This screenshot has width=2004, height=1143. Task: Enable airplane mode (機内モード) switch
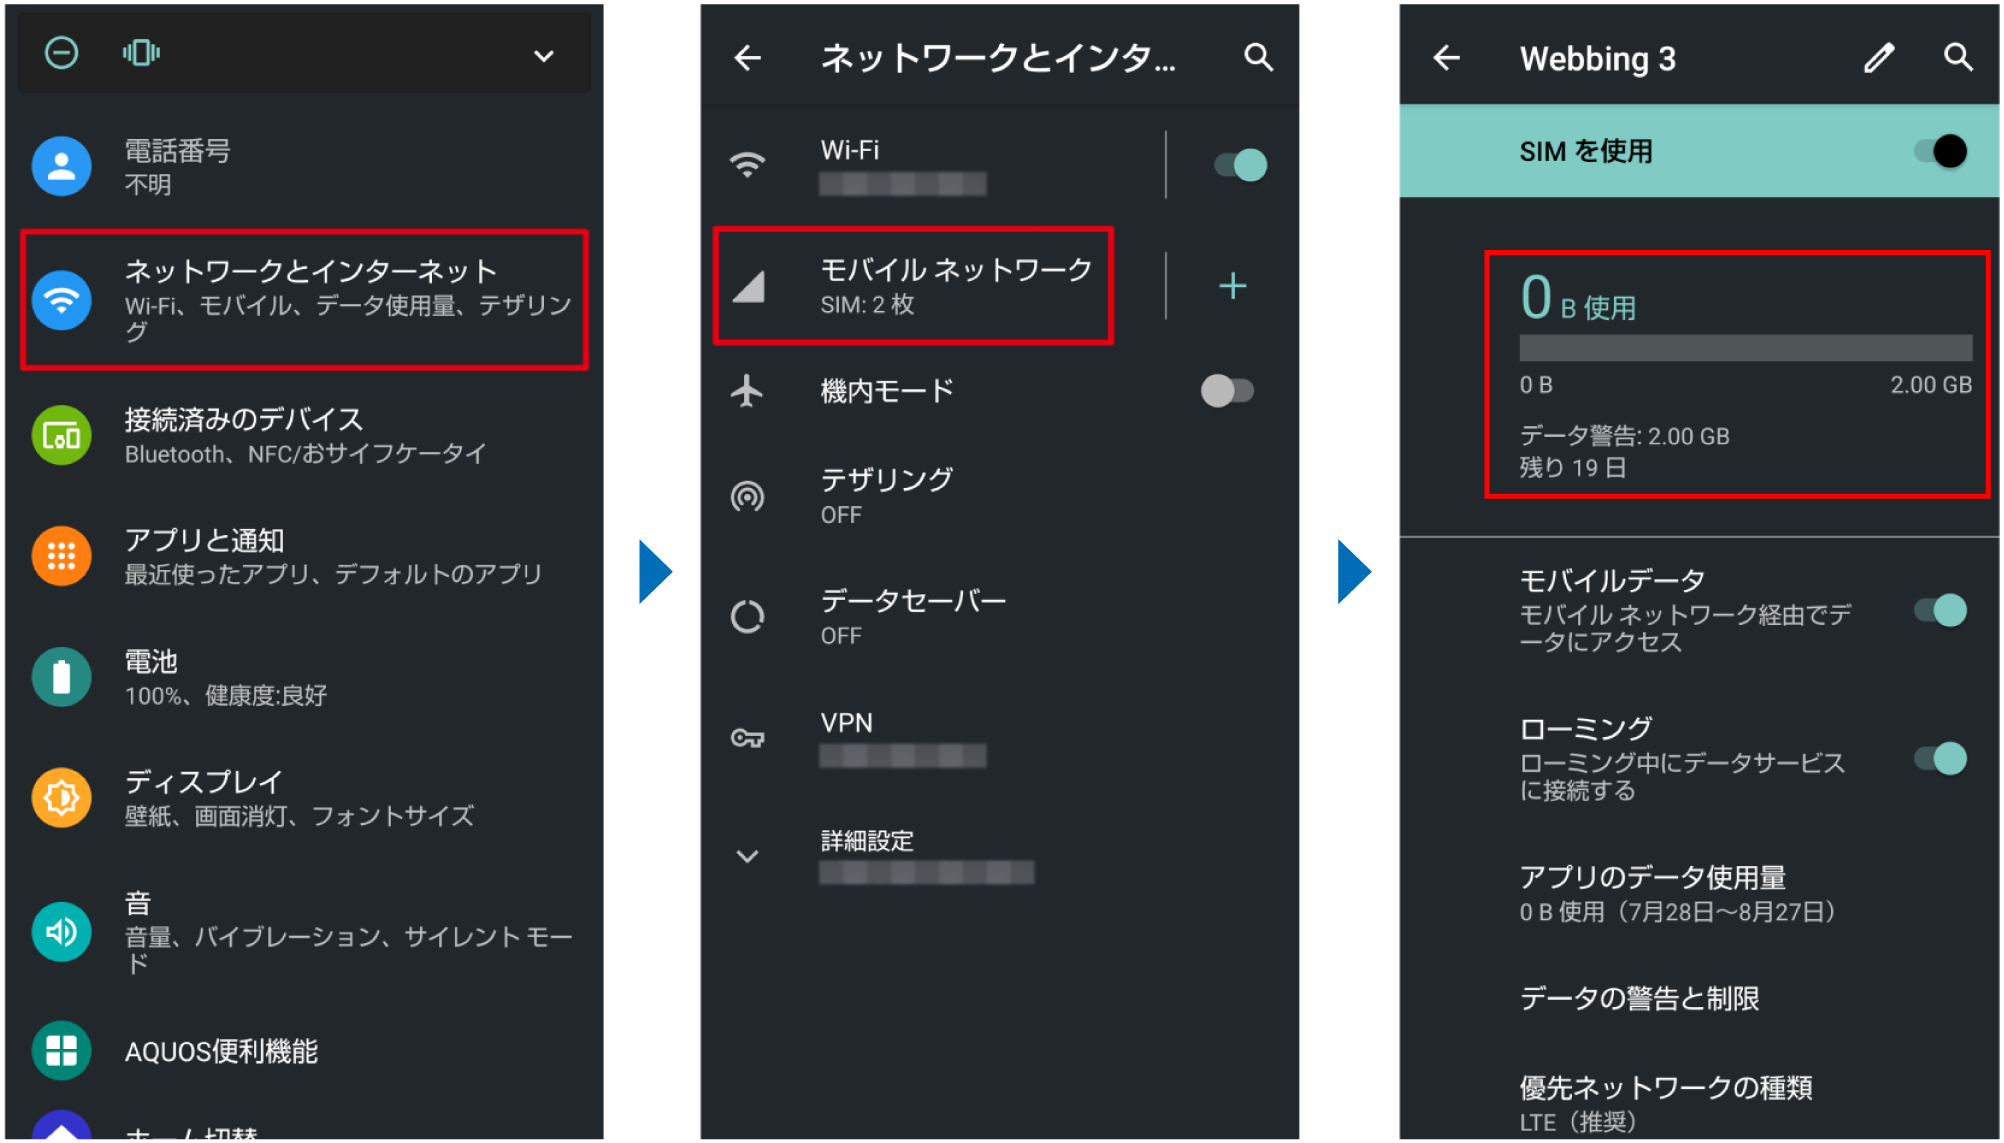pyautogui.click(x=1227, y=390)
